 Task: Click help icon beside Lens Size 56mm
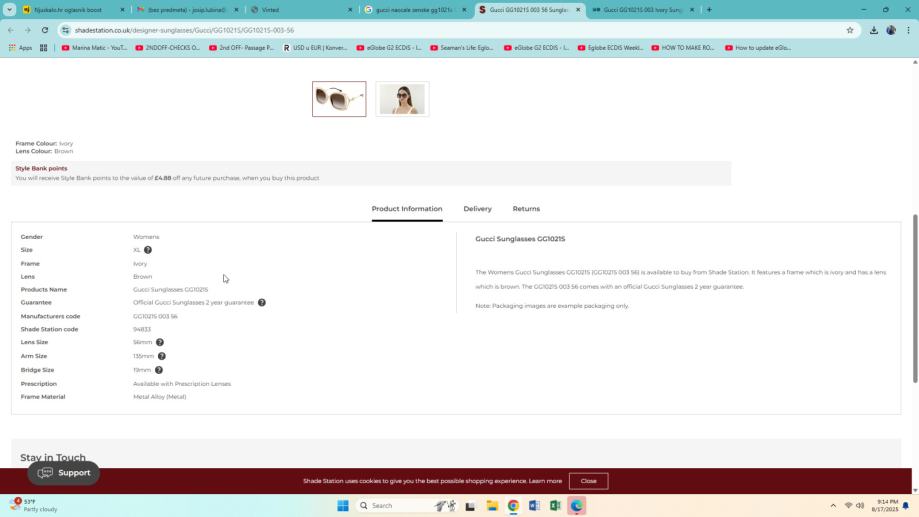(x=160, y=342)
